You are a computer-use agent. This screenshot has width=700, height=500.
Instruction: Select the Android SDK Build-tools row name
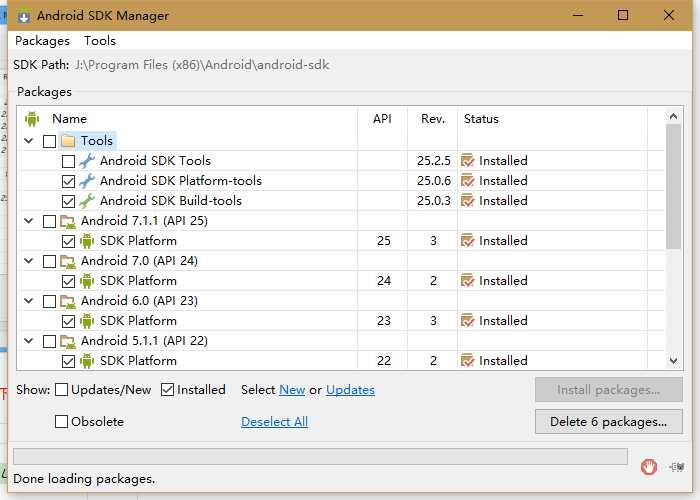pyautogui.click(x=171, y=201)
